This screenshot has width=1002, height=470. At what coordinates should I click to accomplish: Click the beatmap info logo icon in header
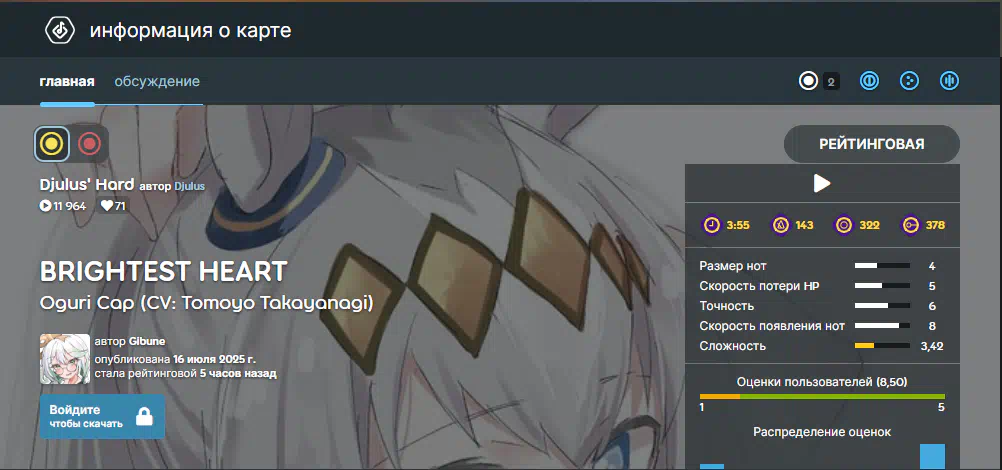point(60,30)
